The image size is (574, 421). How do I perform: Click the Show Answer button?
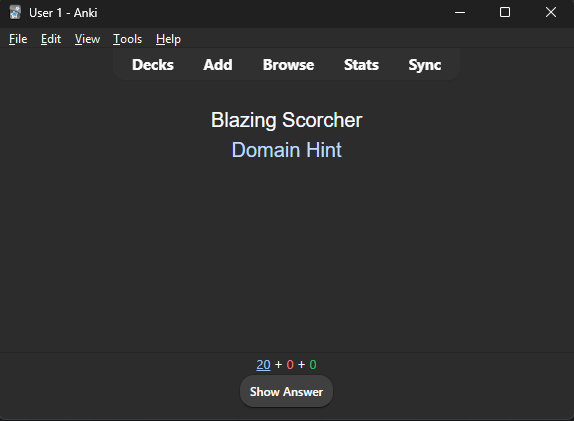coord(286,391)
